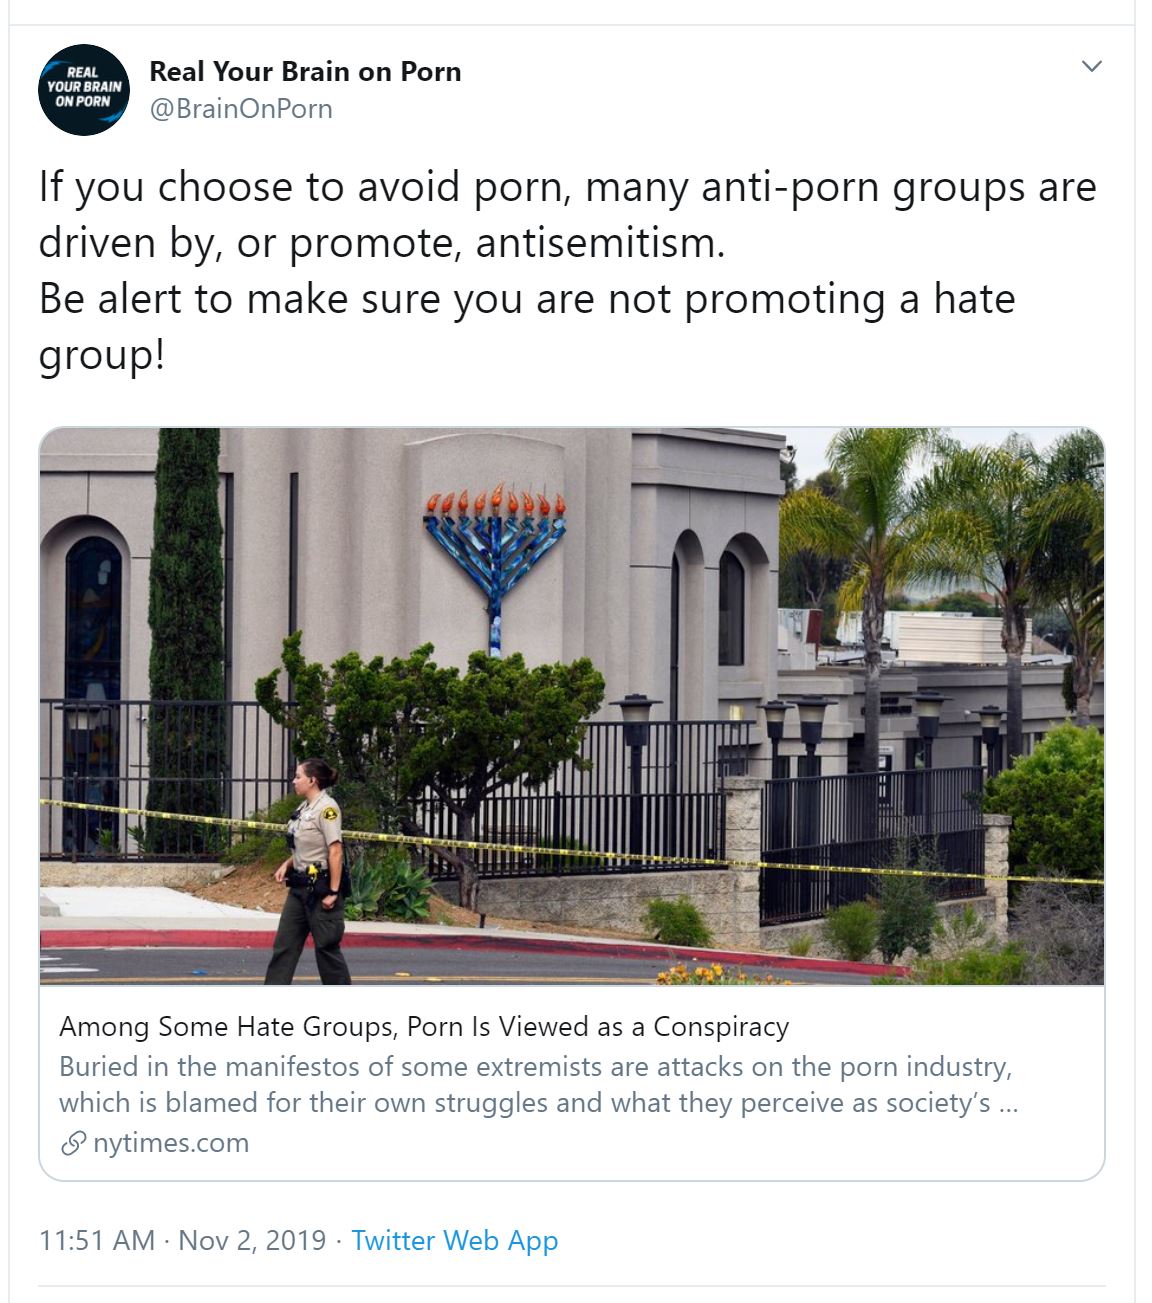1152x1303 pixels.
Task: Click the card description starting "Buried in the manifestos"
Action: 539,1085
